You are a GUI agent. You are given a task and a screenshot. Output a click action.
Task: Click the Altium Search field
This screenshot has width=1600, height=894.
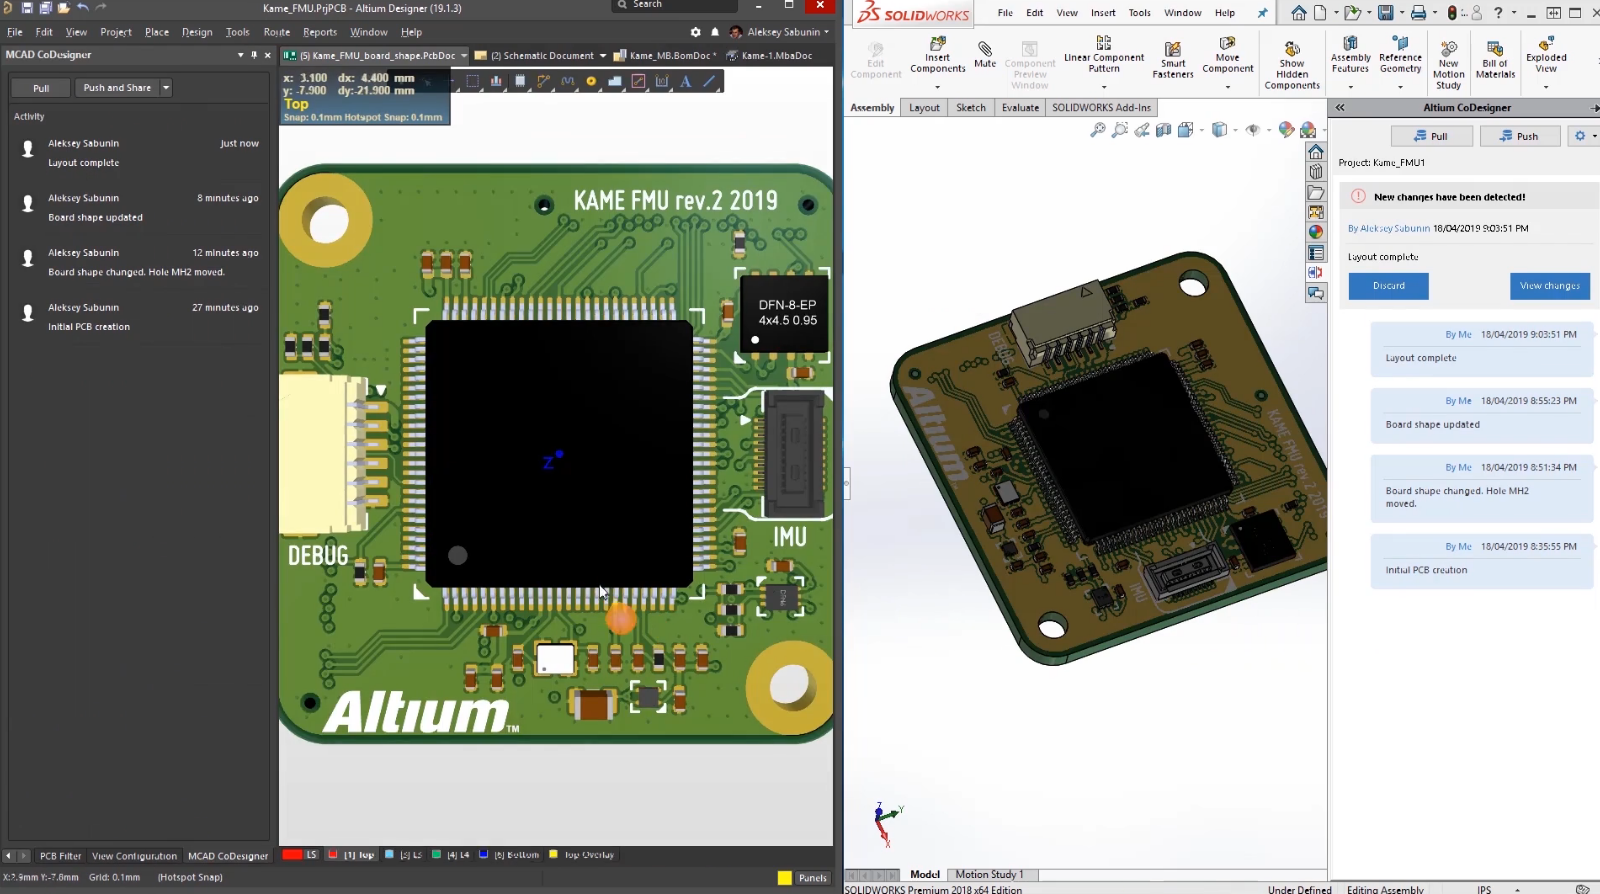point(675,5)
